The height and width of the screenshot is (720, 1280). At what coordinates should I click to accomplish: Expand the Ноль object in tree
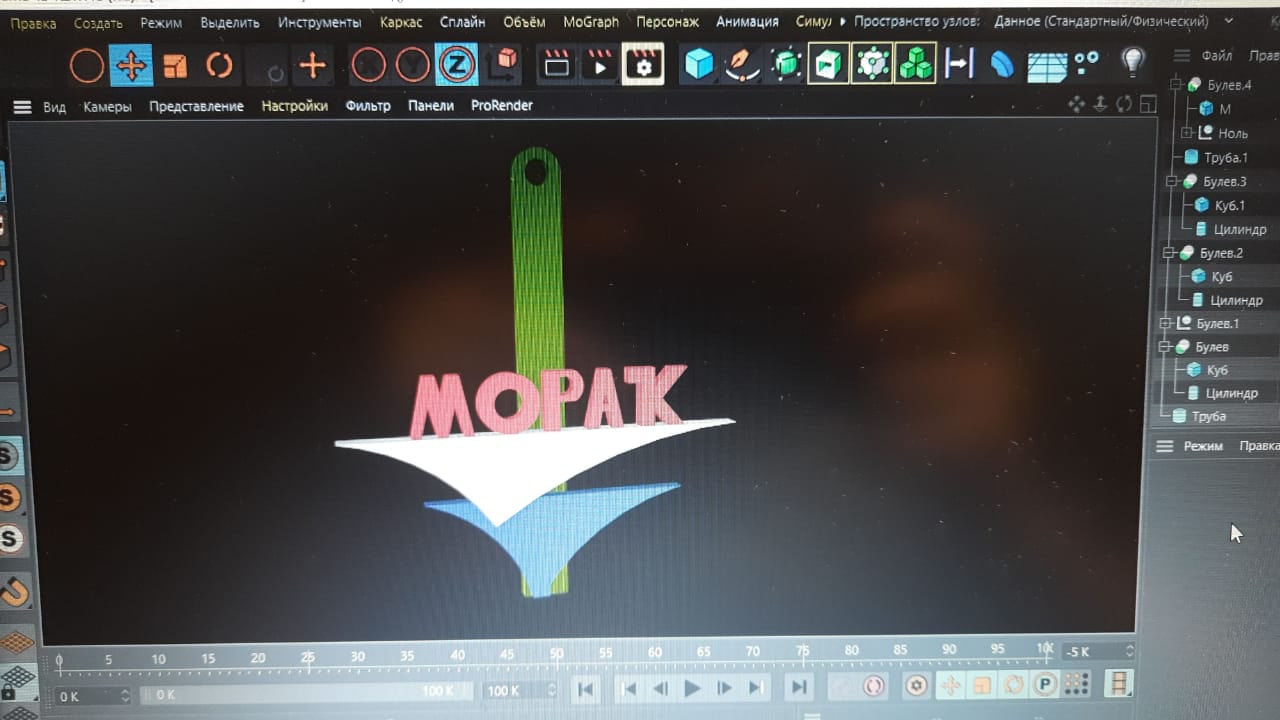pos(1187,133)
